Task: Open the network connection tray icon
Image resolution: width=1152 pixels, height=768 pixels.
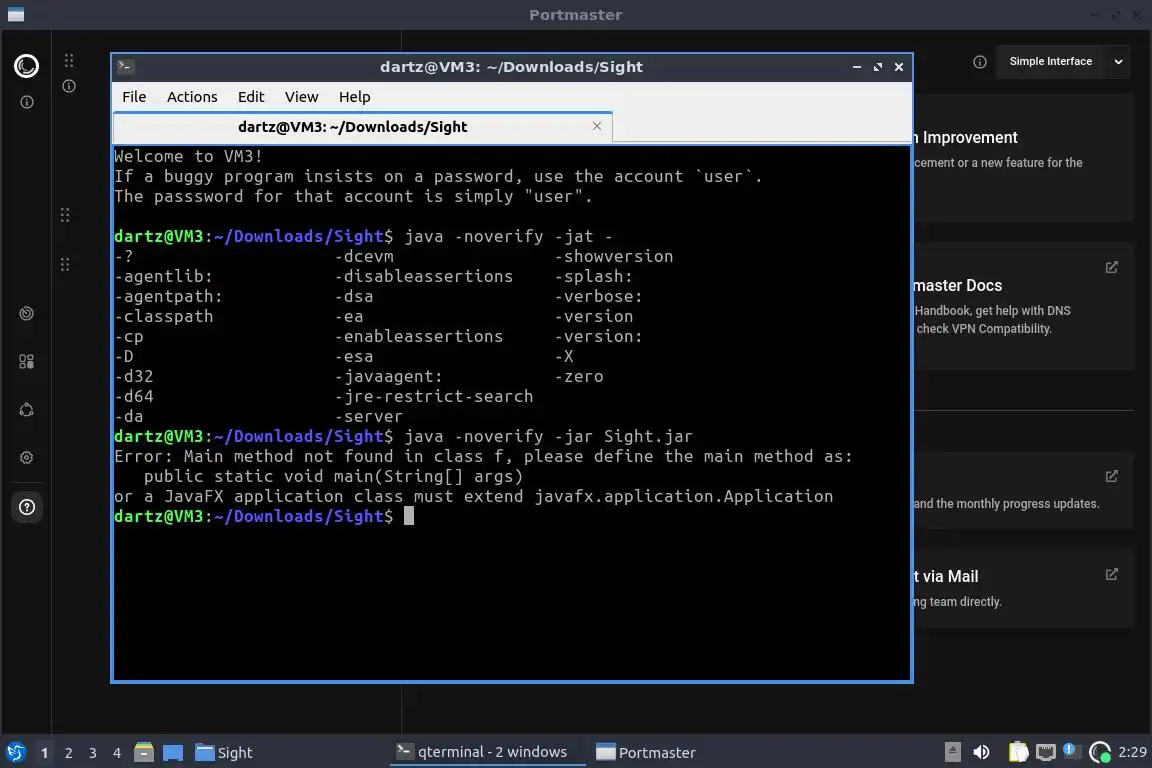Action: [x=1045, y=752]
